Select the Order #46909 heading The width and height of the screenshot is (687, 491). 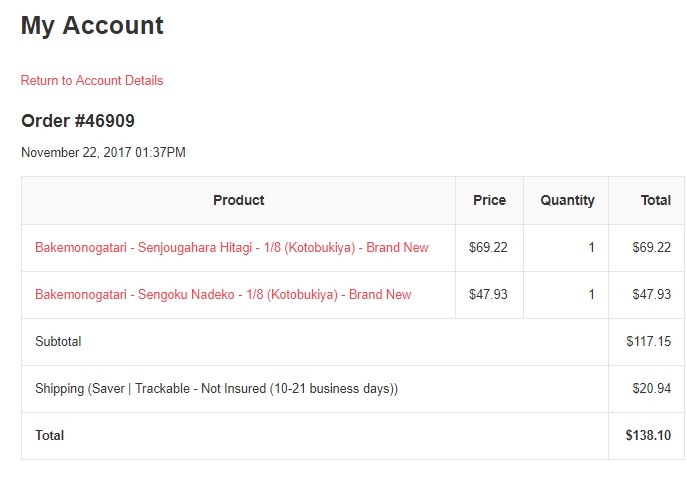[78, 121]
